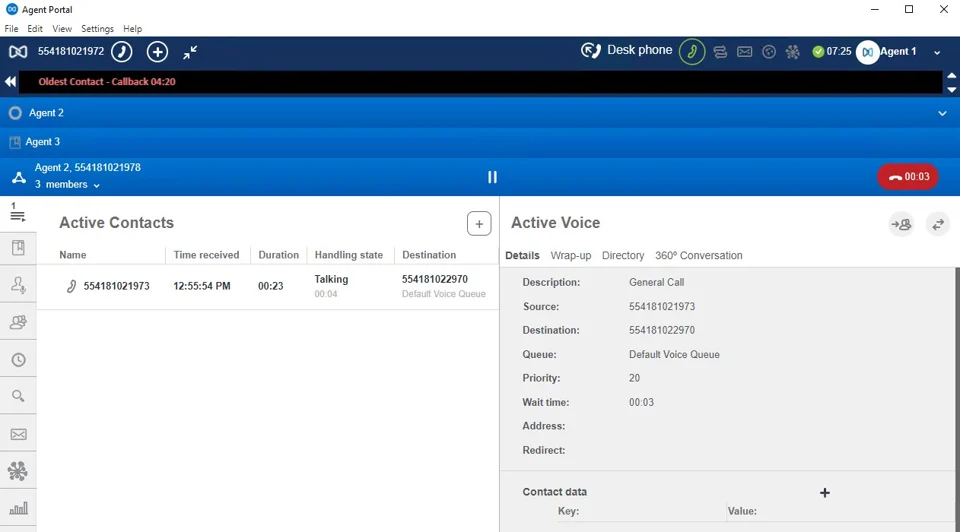Open the history clock sidebar icon
The image size is (960, 532).
[18, 360]
